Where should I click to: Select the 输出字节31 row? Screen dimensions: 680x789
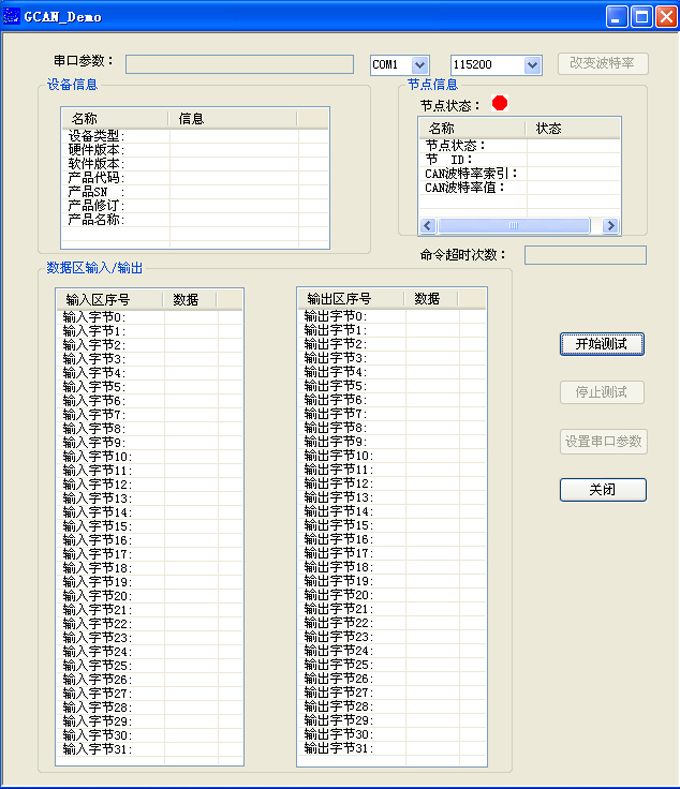[x=338, y=748]
